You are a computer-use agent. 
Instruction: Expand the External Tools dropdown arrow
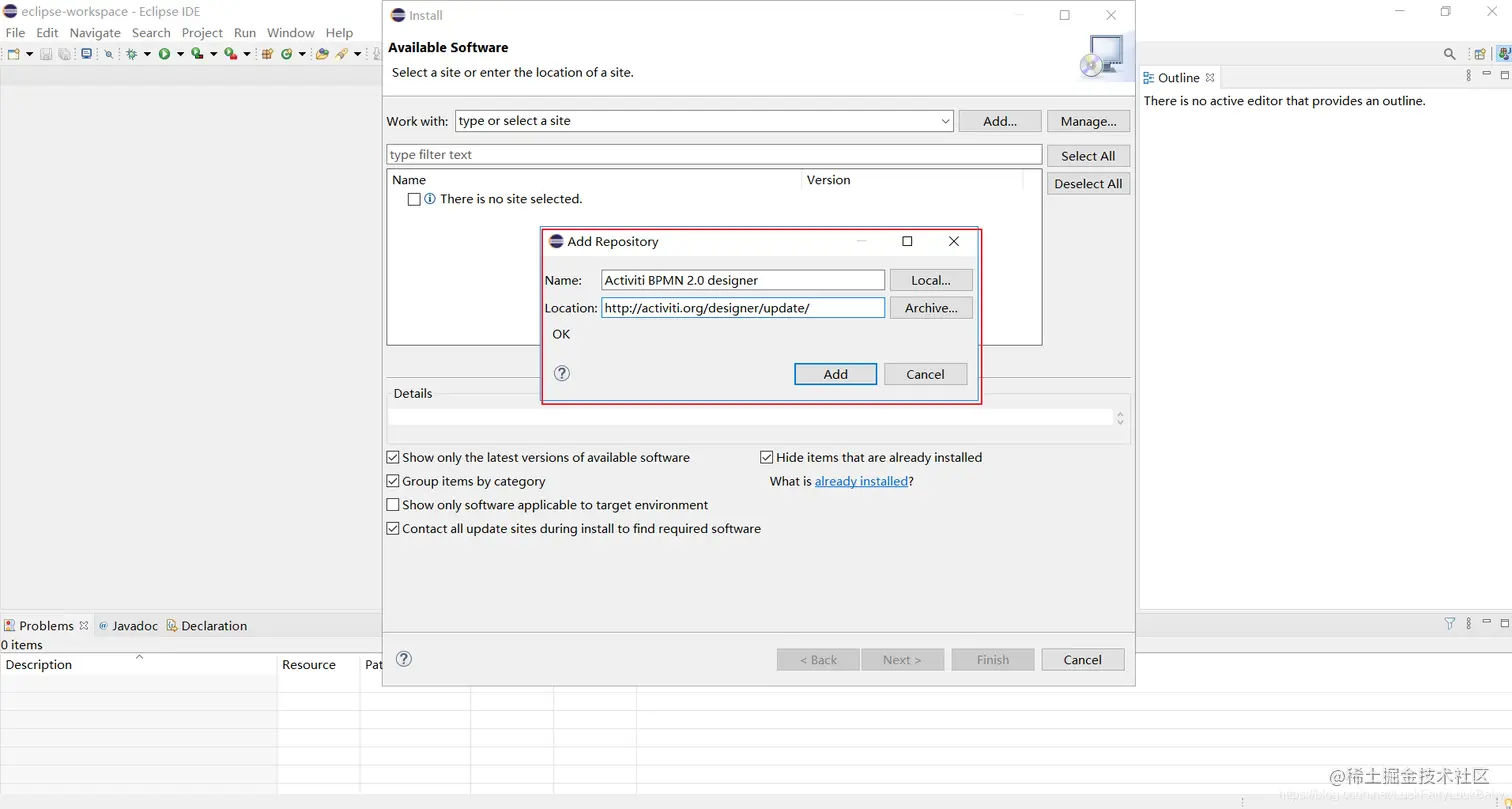pyautogui.click(x=247, y=54)
